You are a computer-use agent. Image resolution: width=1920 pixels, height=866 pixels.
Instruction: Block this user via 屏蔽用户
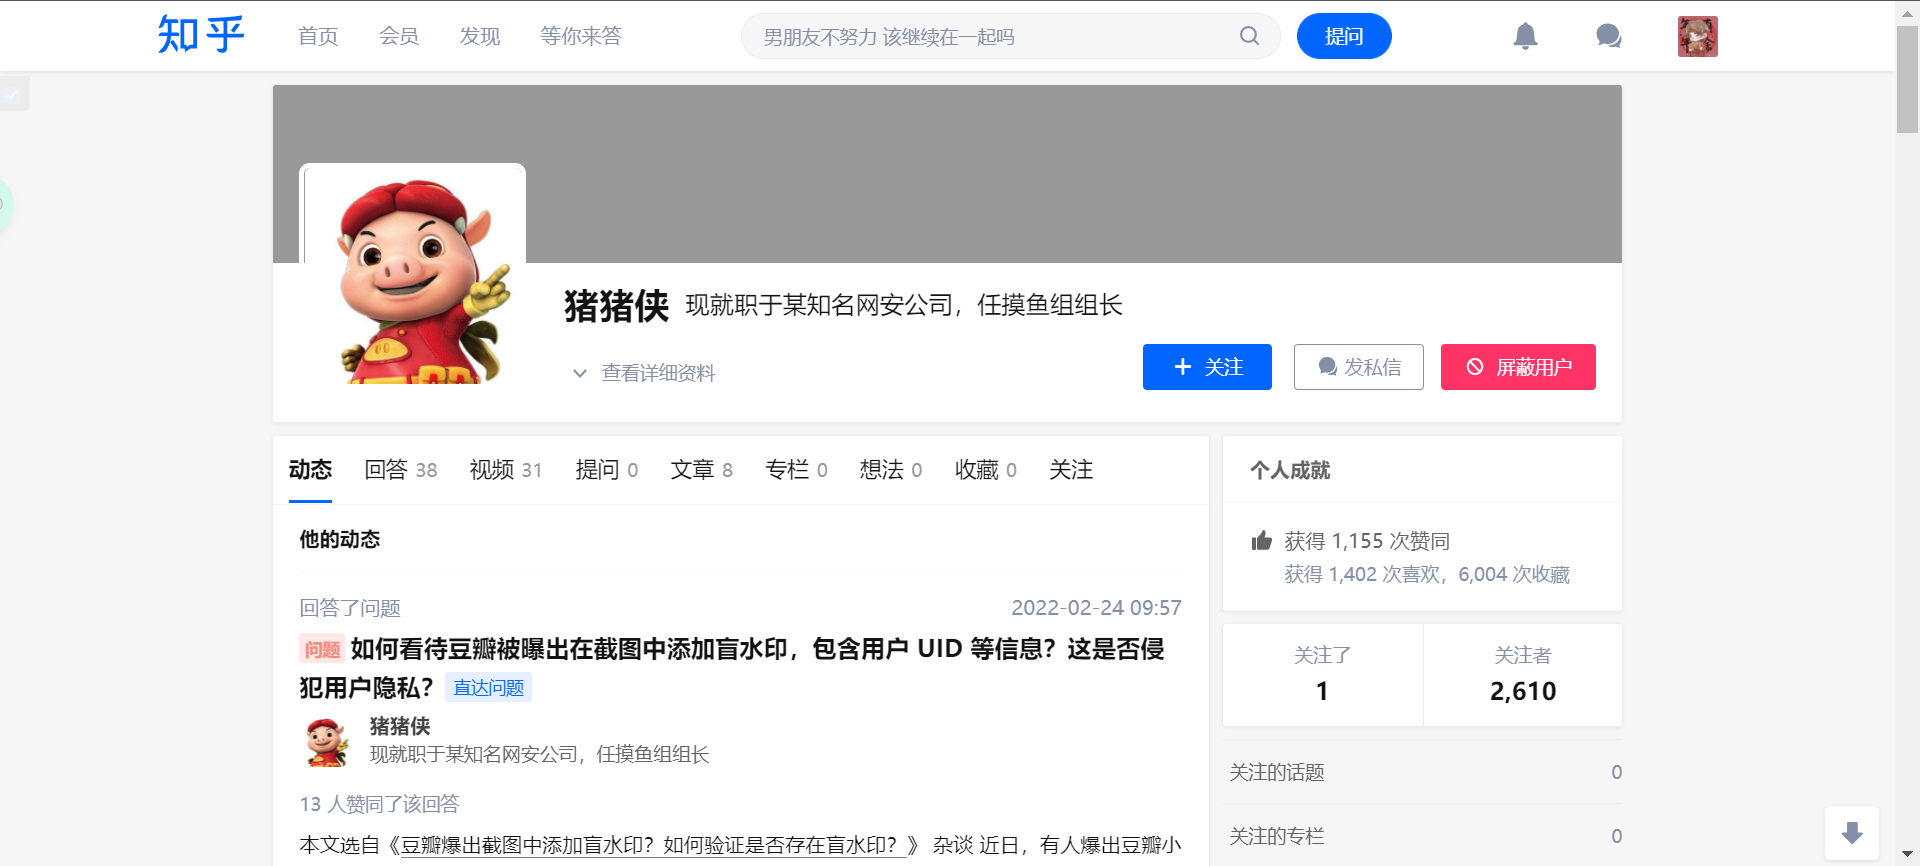[1517, 367]
